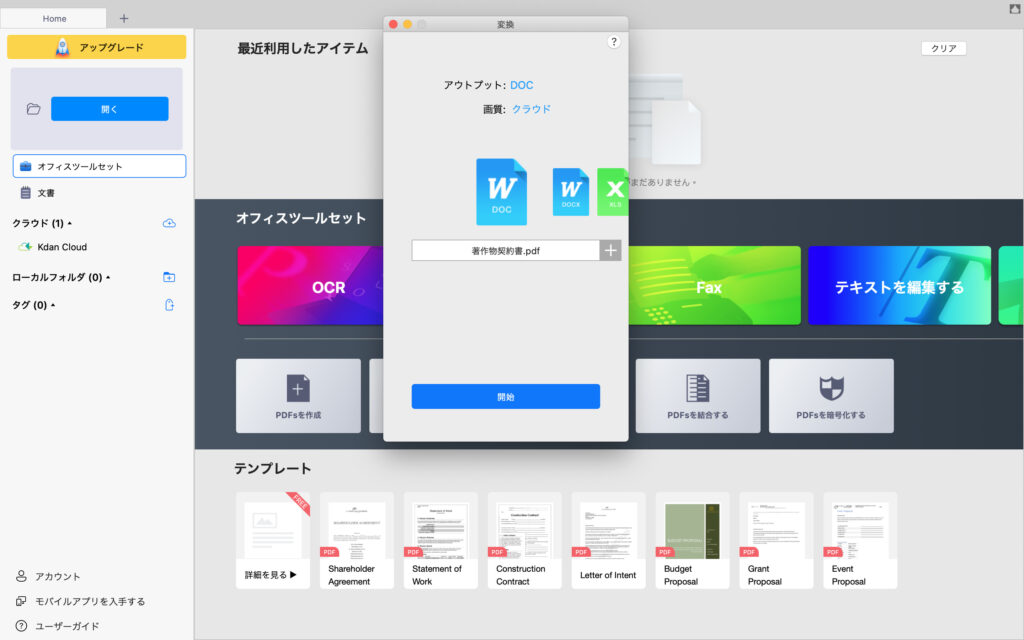1024x640 pixels.
Task: Open the Fax tool card
Action: [x=714, y=285]
